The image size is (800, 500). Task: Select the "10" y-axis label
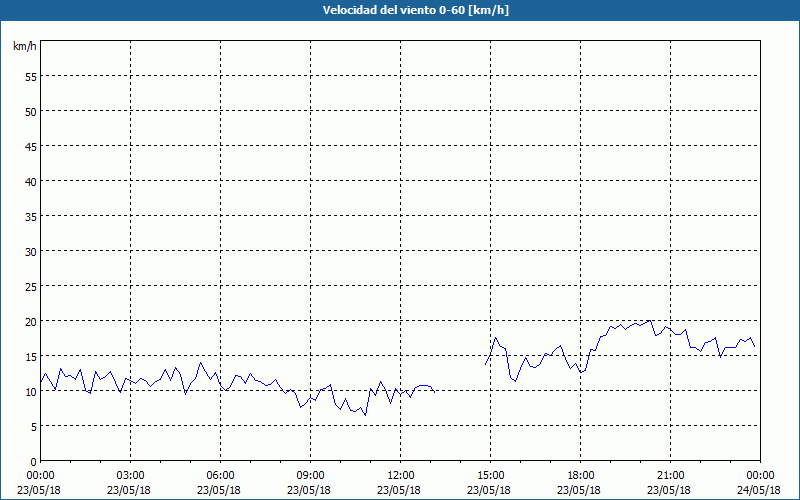(x=30, y=391)
